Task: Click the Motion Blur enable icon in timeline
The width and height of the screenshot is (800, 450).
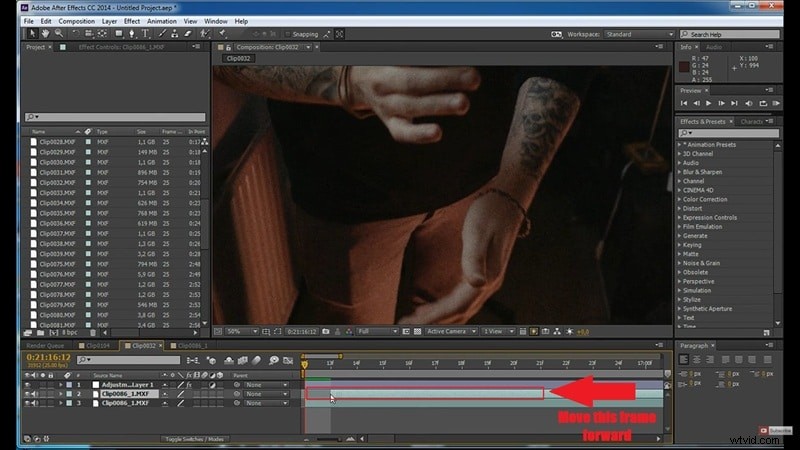Action: 256,360
